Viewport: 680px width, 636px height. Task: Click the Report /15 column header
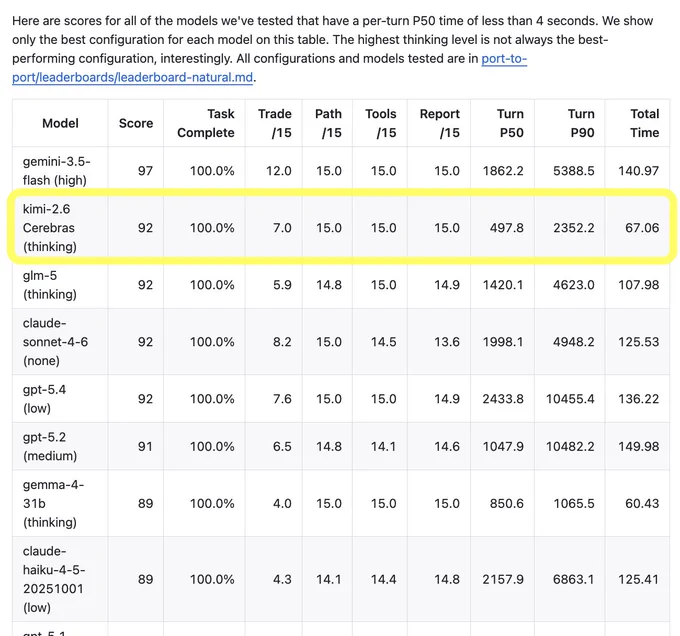(439, 123)
